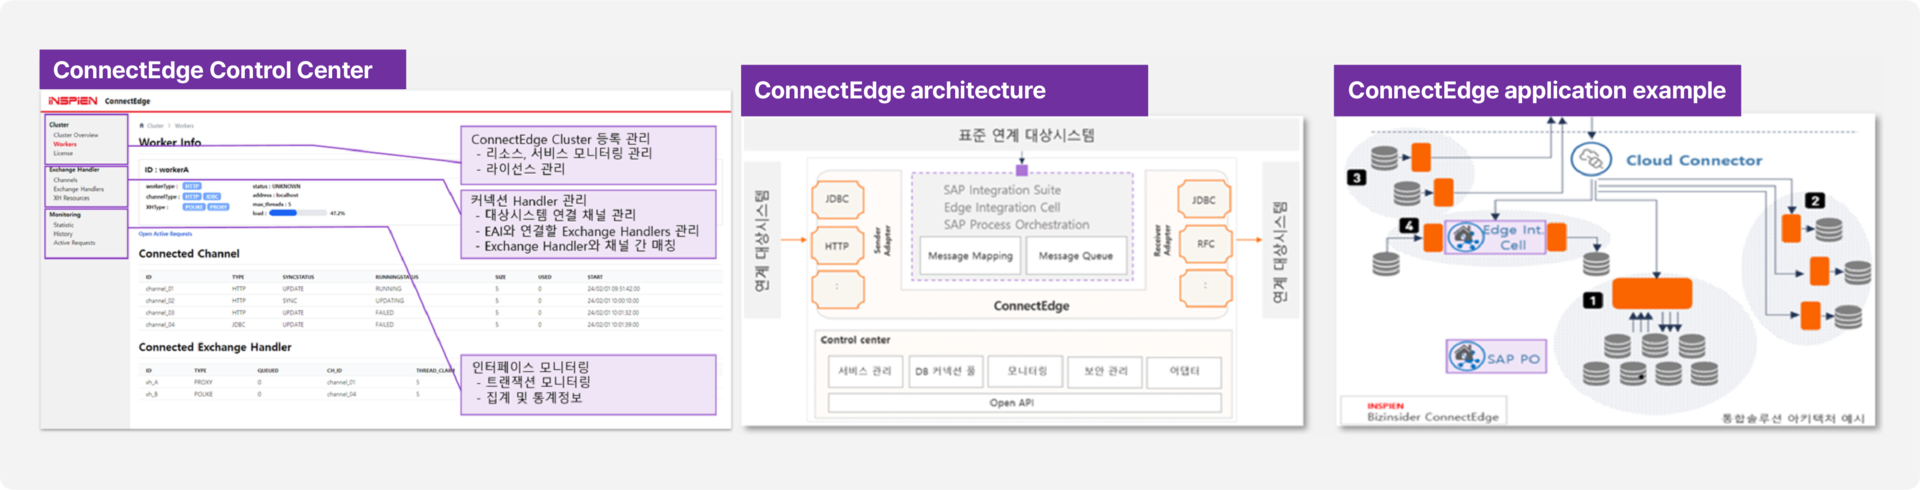Click the PROXY XHType badge
This screenshot has height=490, width=1920.
(x=218, y=207)
